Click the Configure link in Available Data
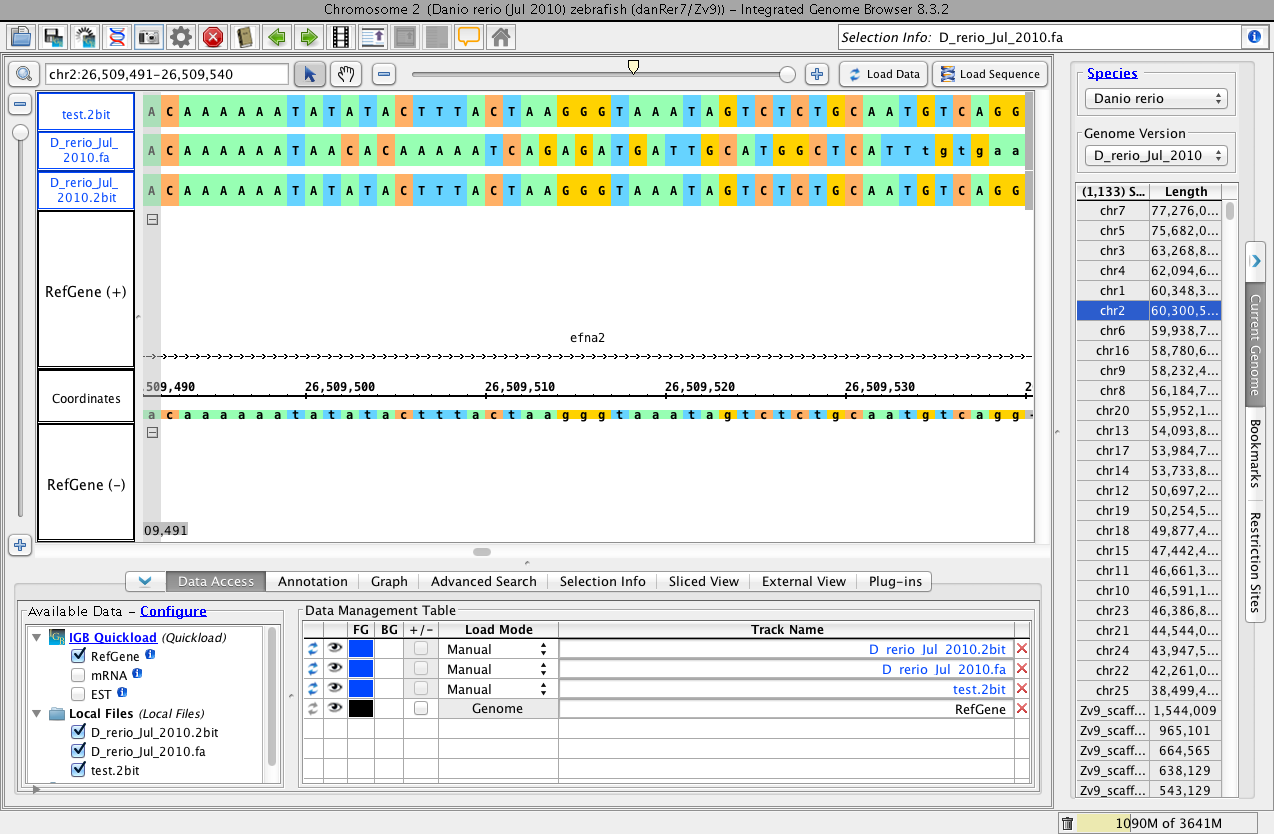The height and width of the screenshot is (834, 1274). [173, 611]
